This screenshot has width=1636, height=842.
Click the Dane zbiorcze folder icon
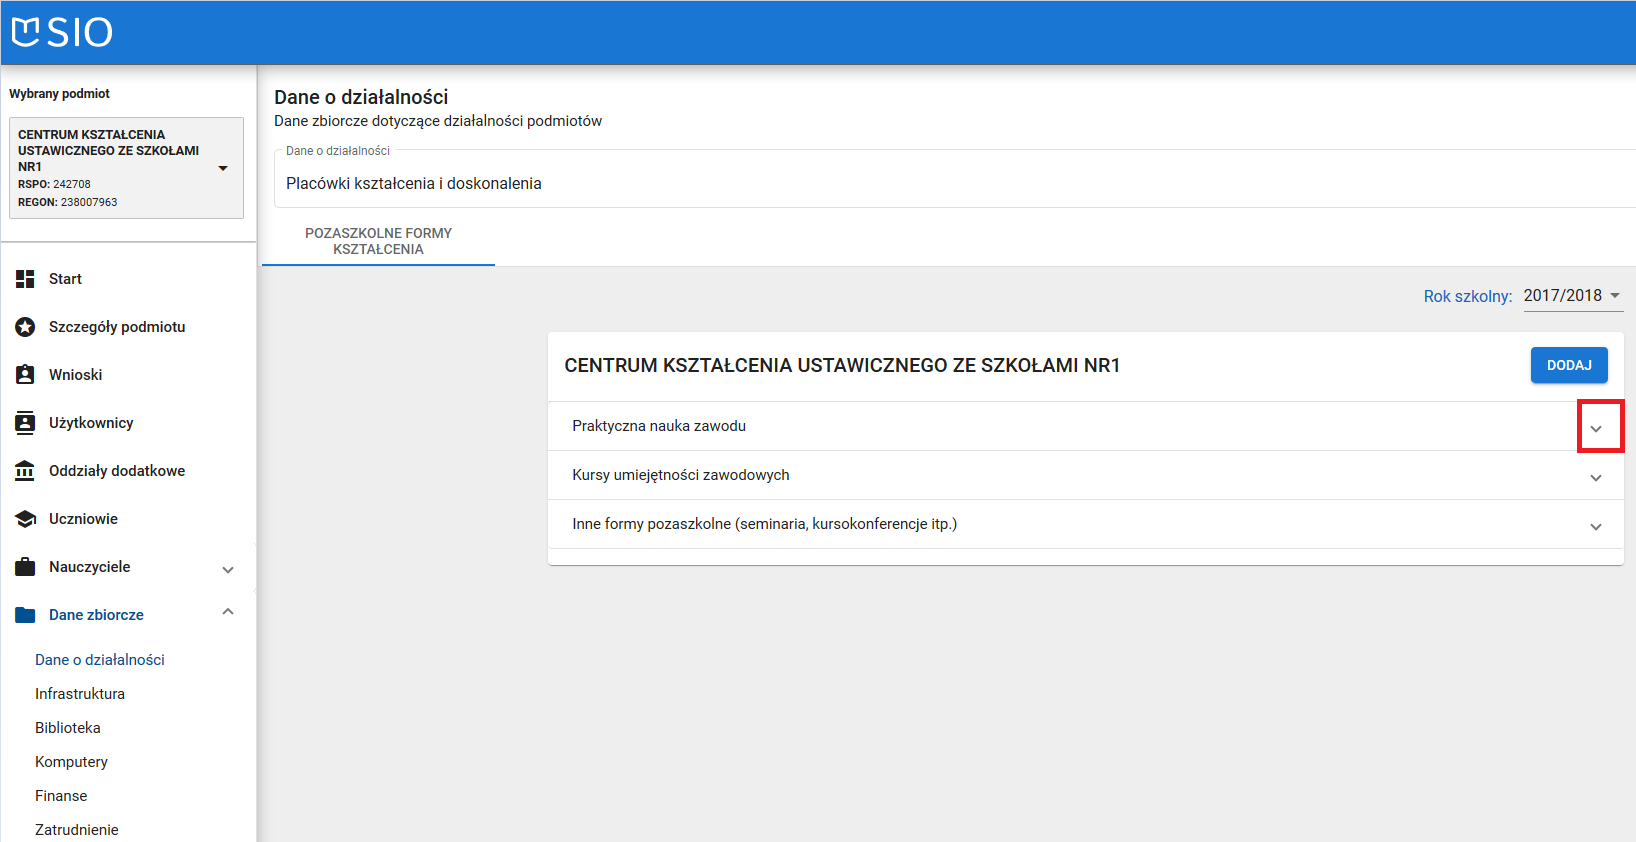pyautogui.click(x=25, y=615)
